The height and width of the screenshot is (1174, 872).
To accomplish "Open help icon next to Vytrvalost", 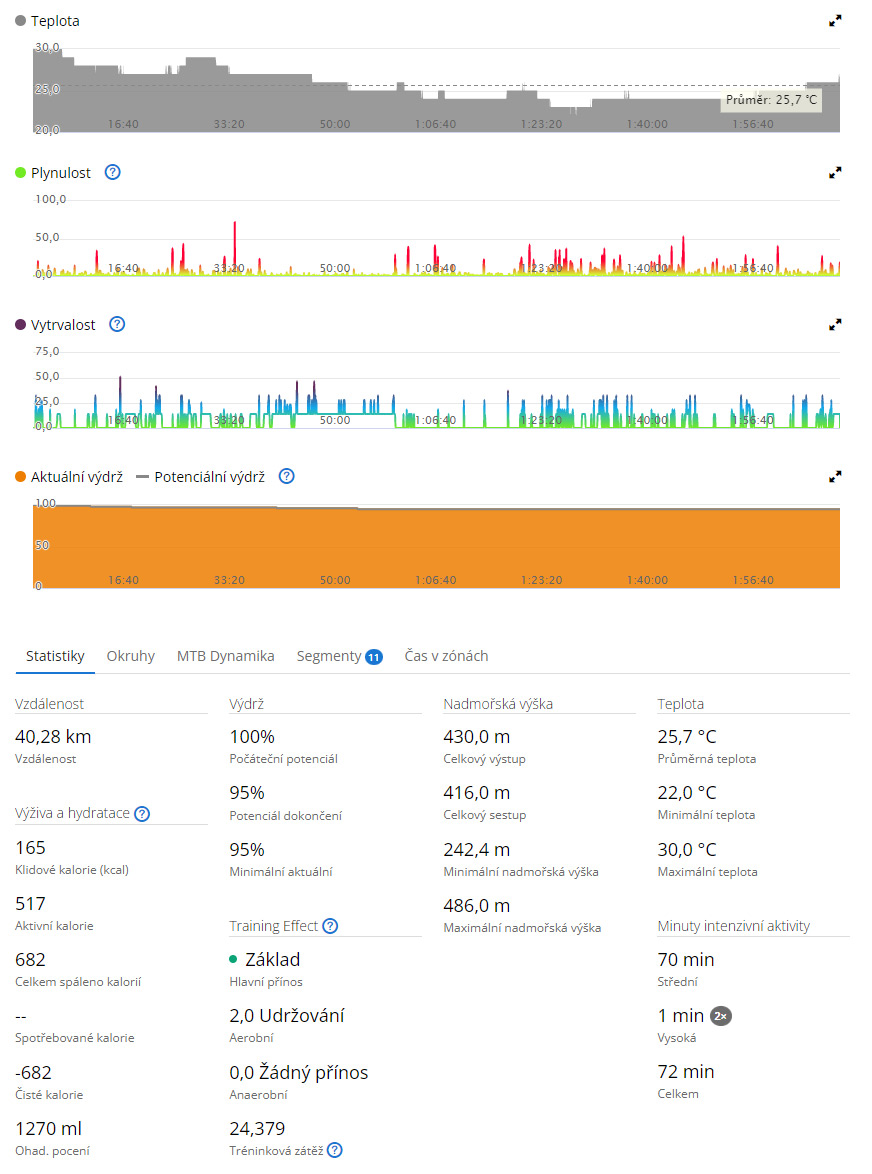I will coord(117,324).
